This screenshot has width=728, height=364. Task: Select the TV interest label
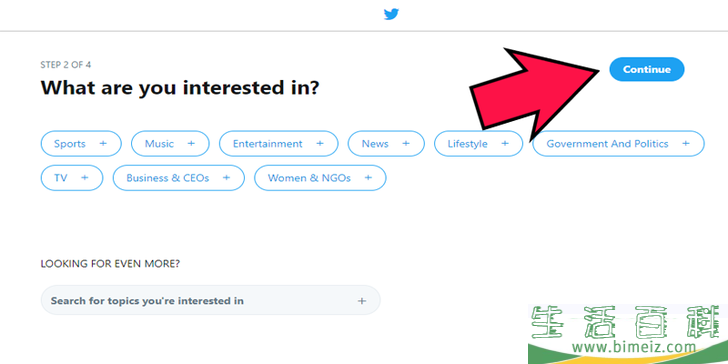click(61, 178)
